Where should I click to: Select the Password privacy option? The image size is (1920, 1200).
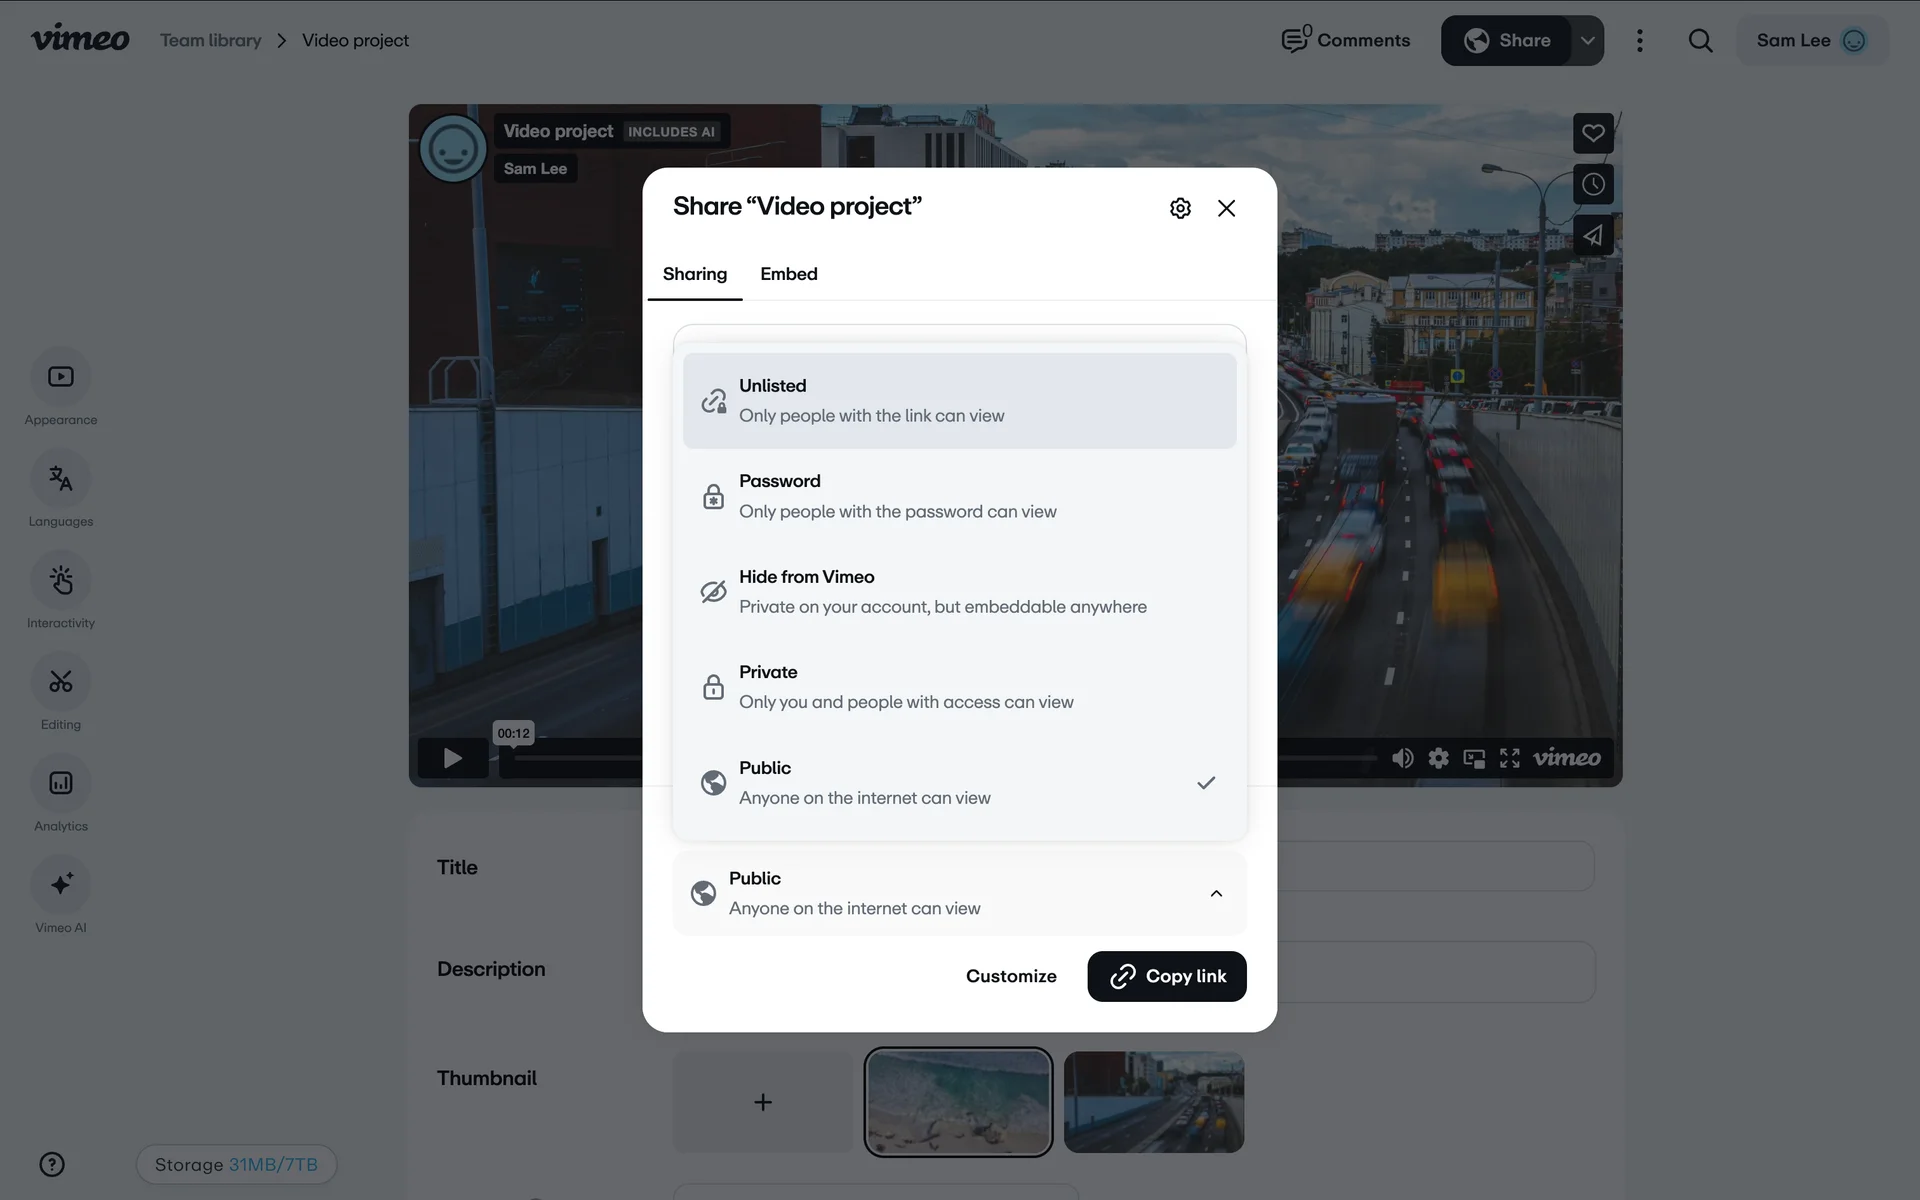[x=959, y=496]
